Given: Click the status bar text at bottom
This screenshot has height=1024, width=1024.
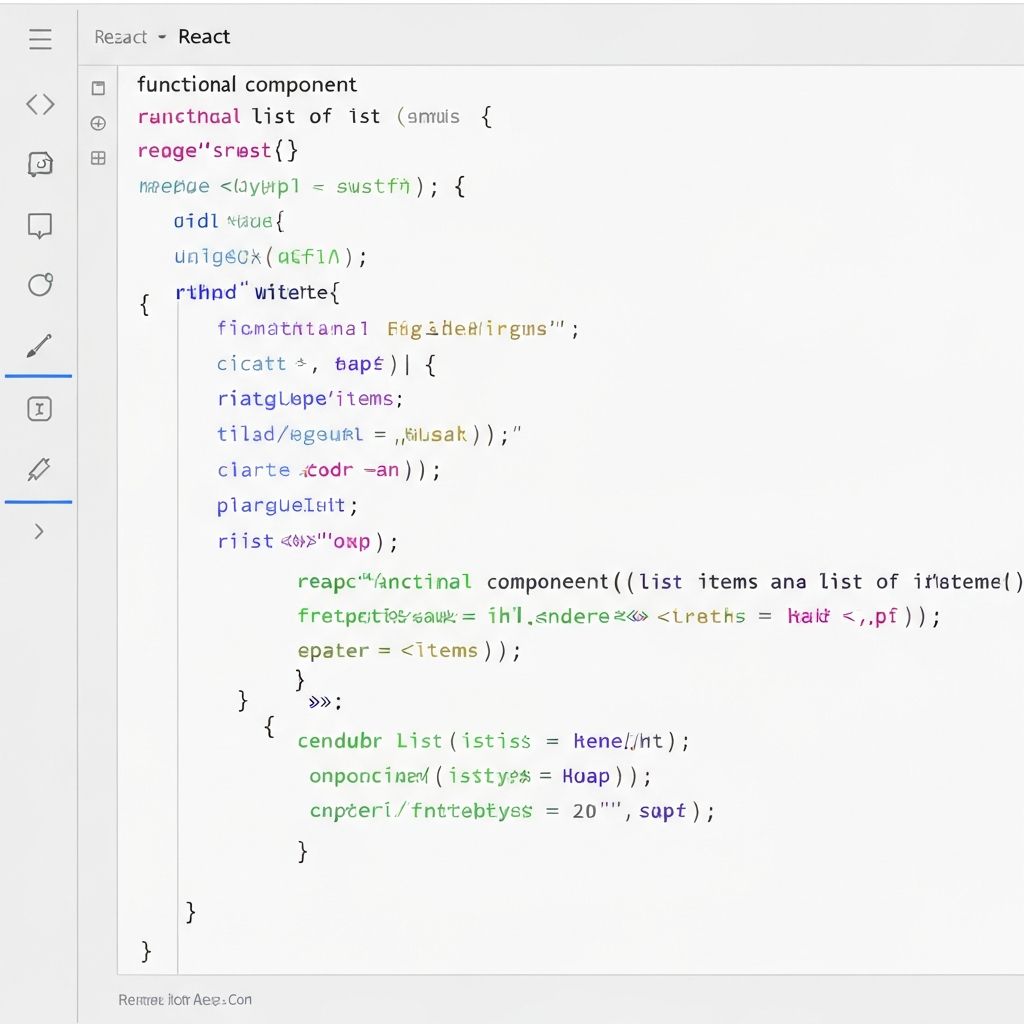Looking at the screenshot, I should (185, 999).
